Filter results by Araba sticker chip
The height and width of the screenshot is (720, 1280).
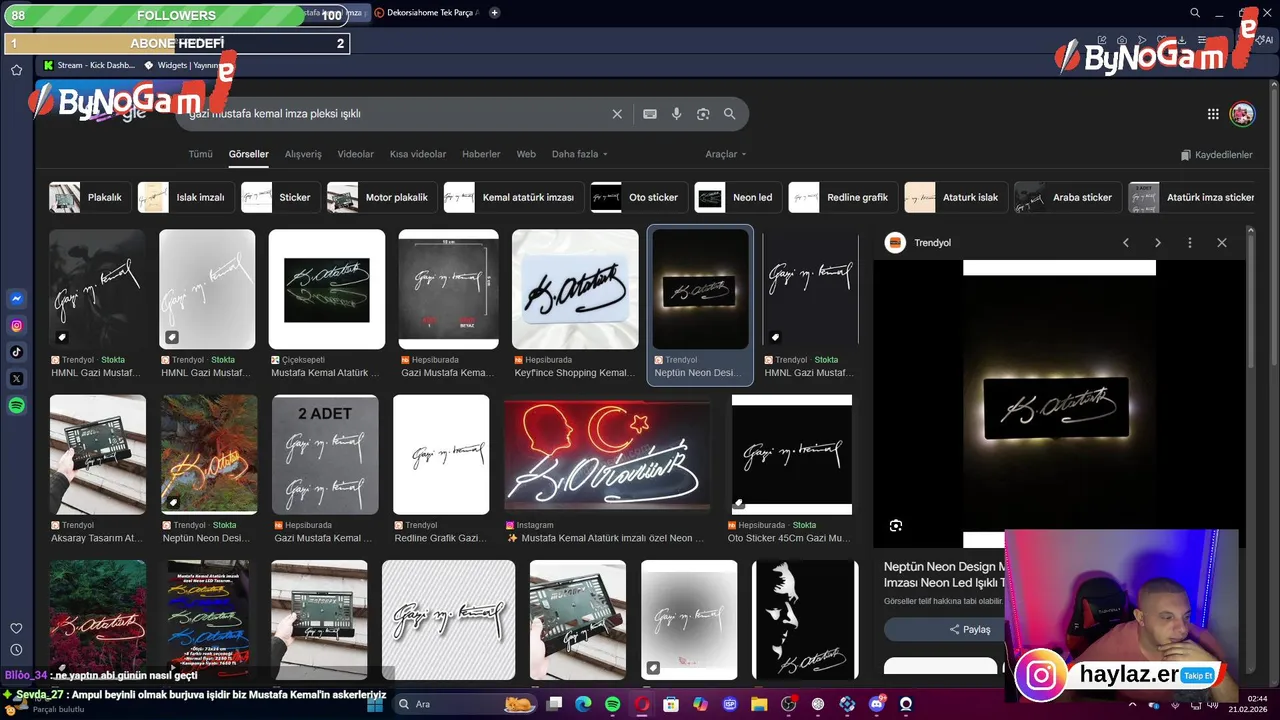(1067, 197)
